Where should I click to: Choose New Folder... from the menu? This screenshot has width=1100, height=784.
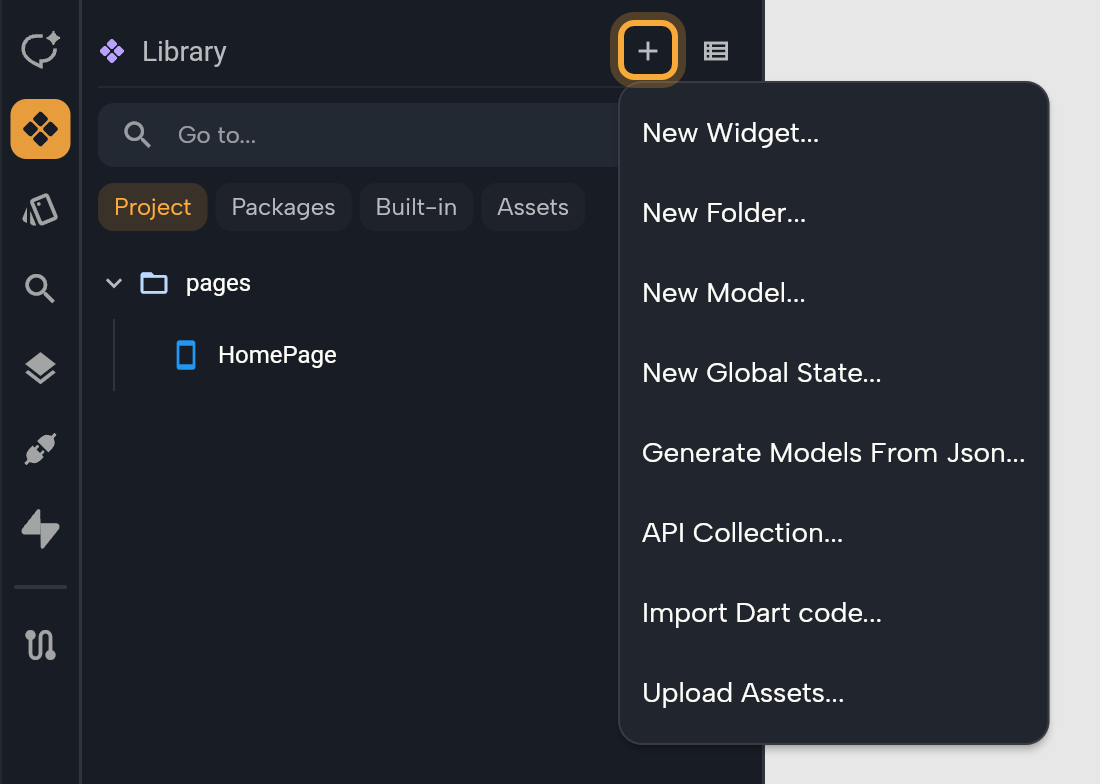point(833,212)
